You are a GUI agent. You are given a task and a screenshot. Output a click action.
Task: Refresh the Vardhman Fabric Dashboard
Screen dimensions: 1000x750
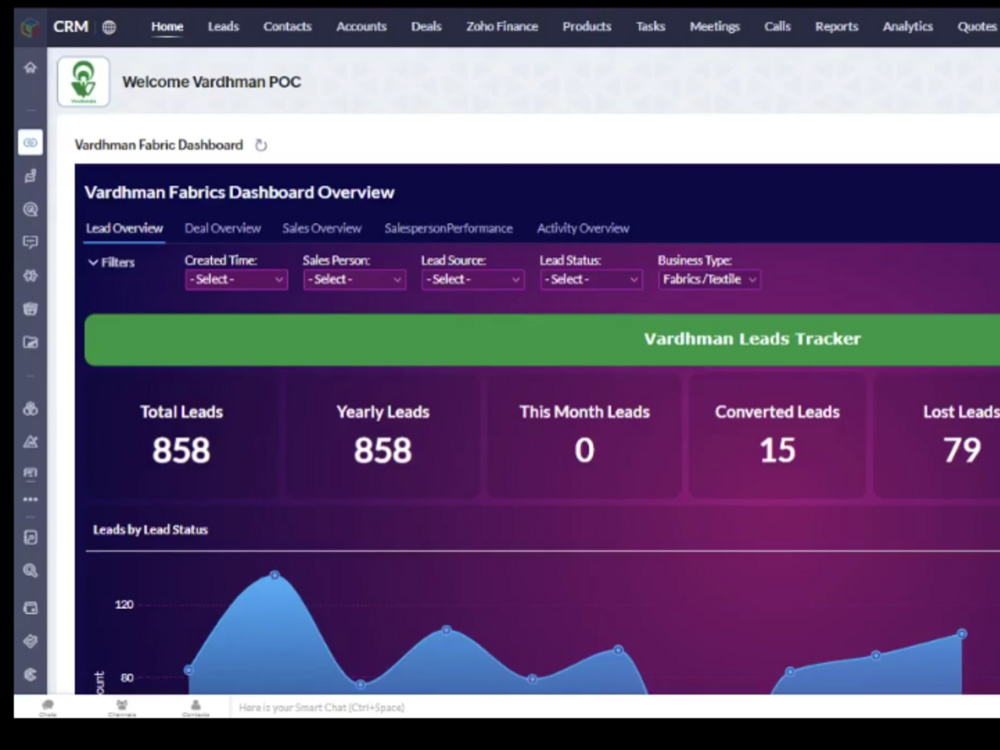pyautogui.click(x=261, y=145)
